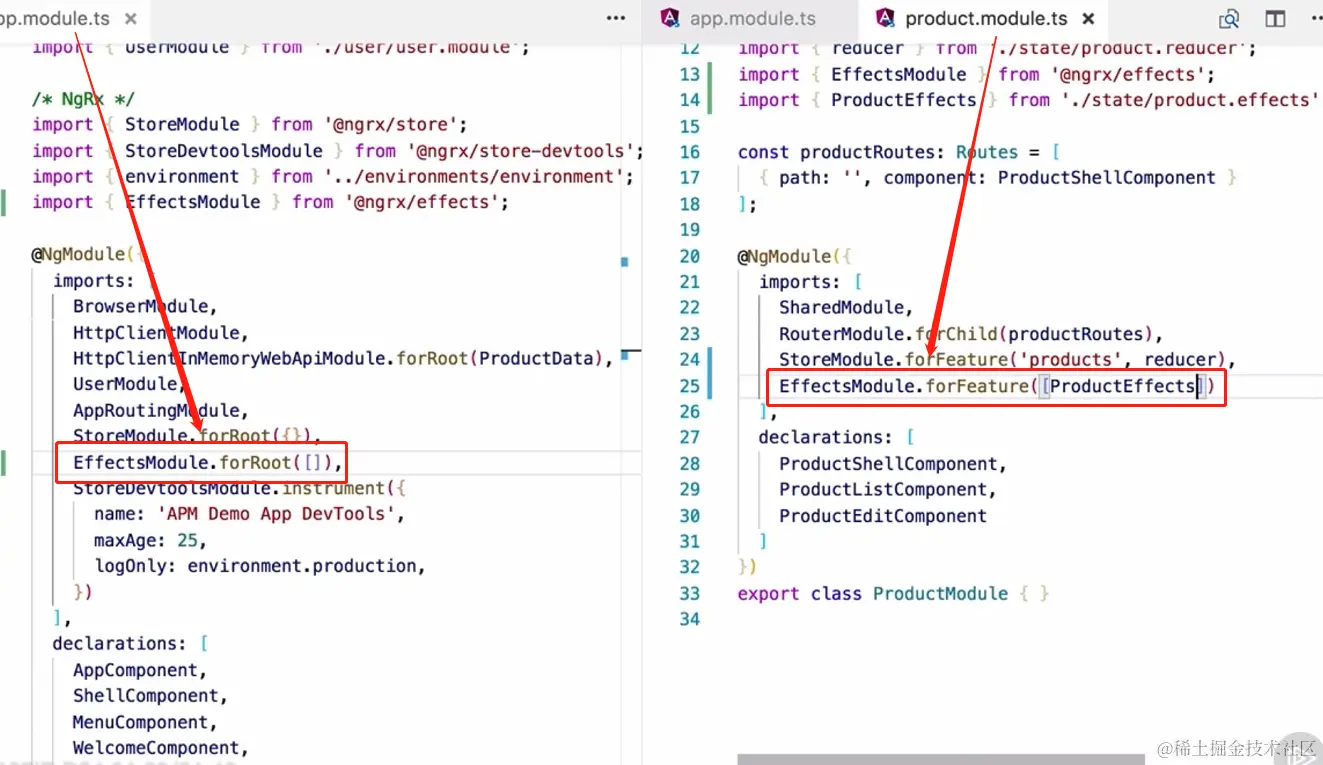Click 'ProductShellComponent,' on line 28
This screenshot has height=765, width=1323.
893,465
